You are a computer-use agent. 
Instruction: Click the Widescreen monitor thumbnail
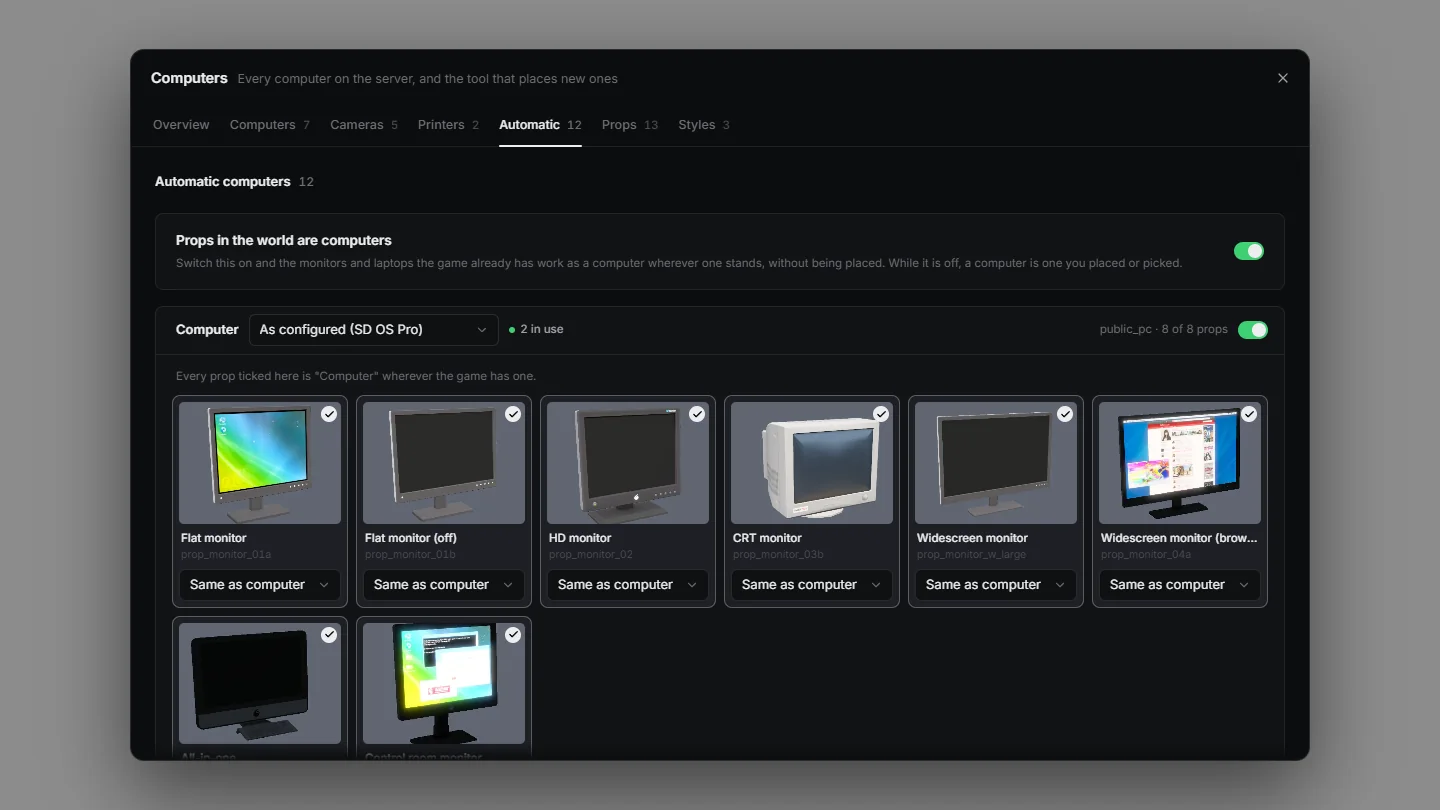pos(996,463)
